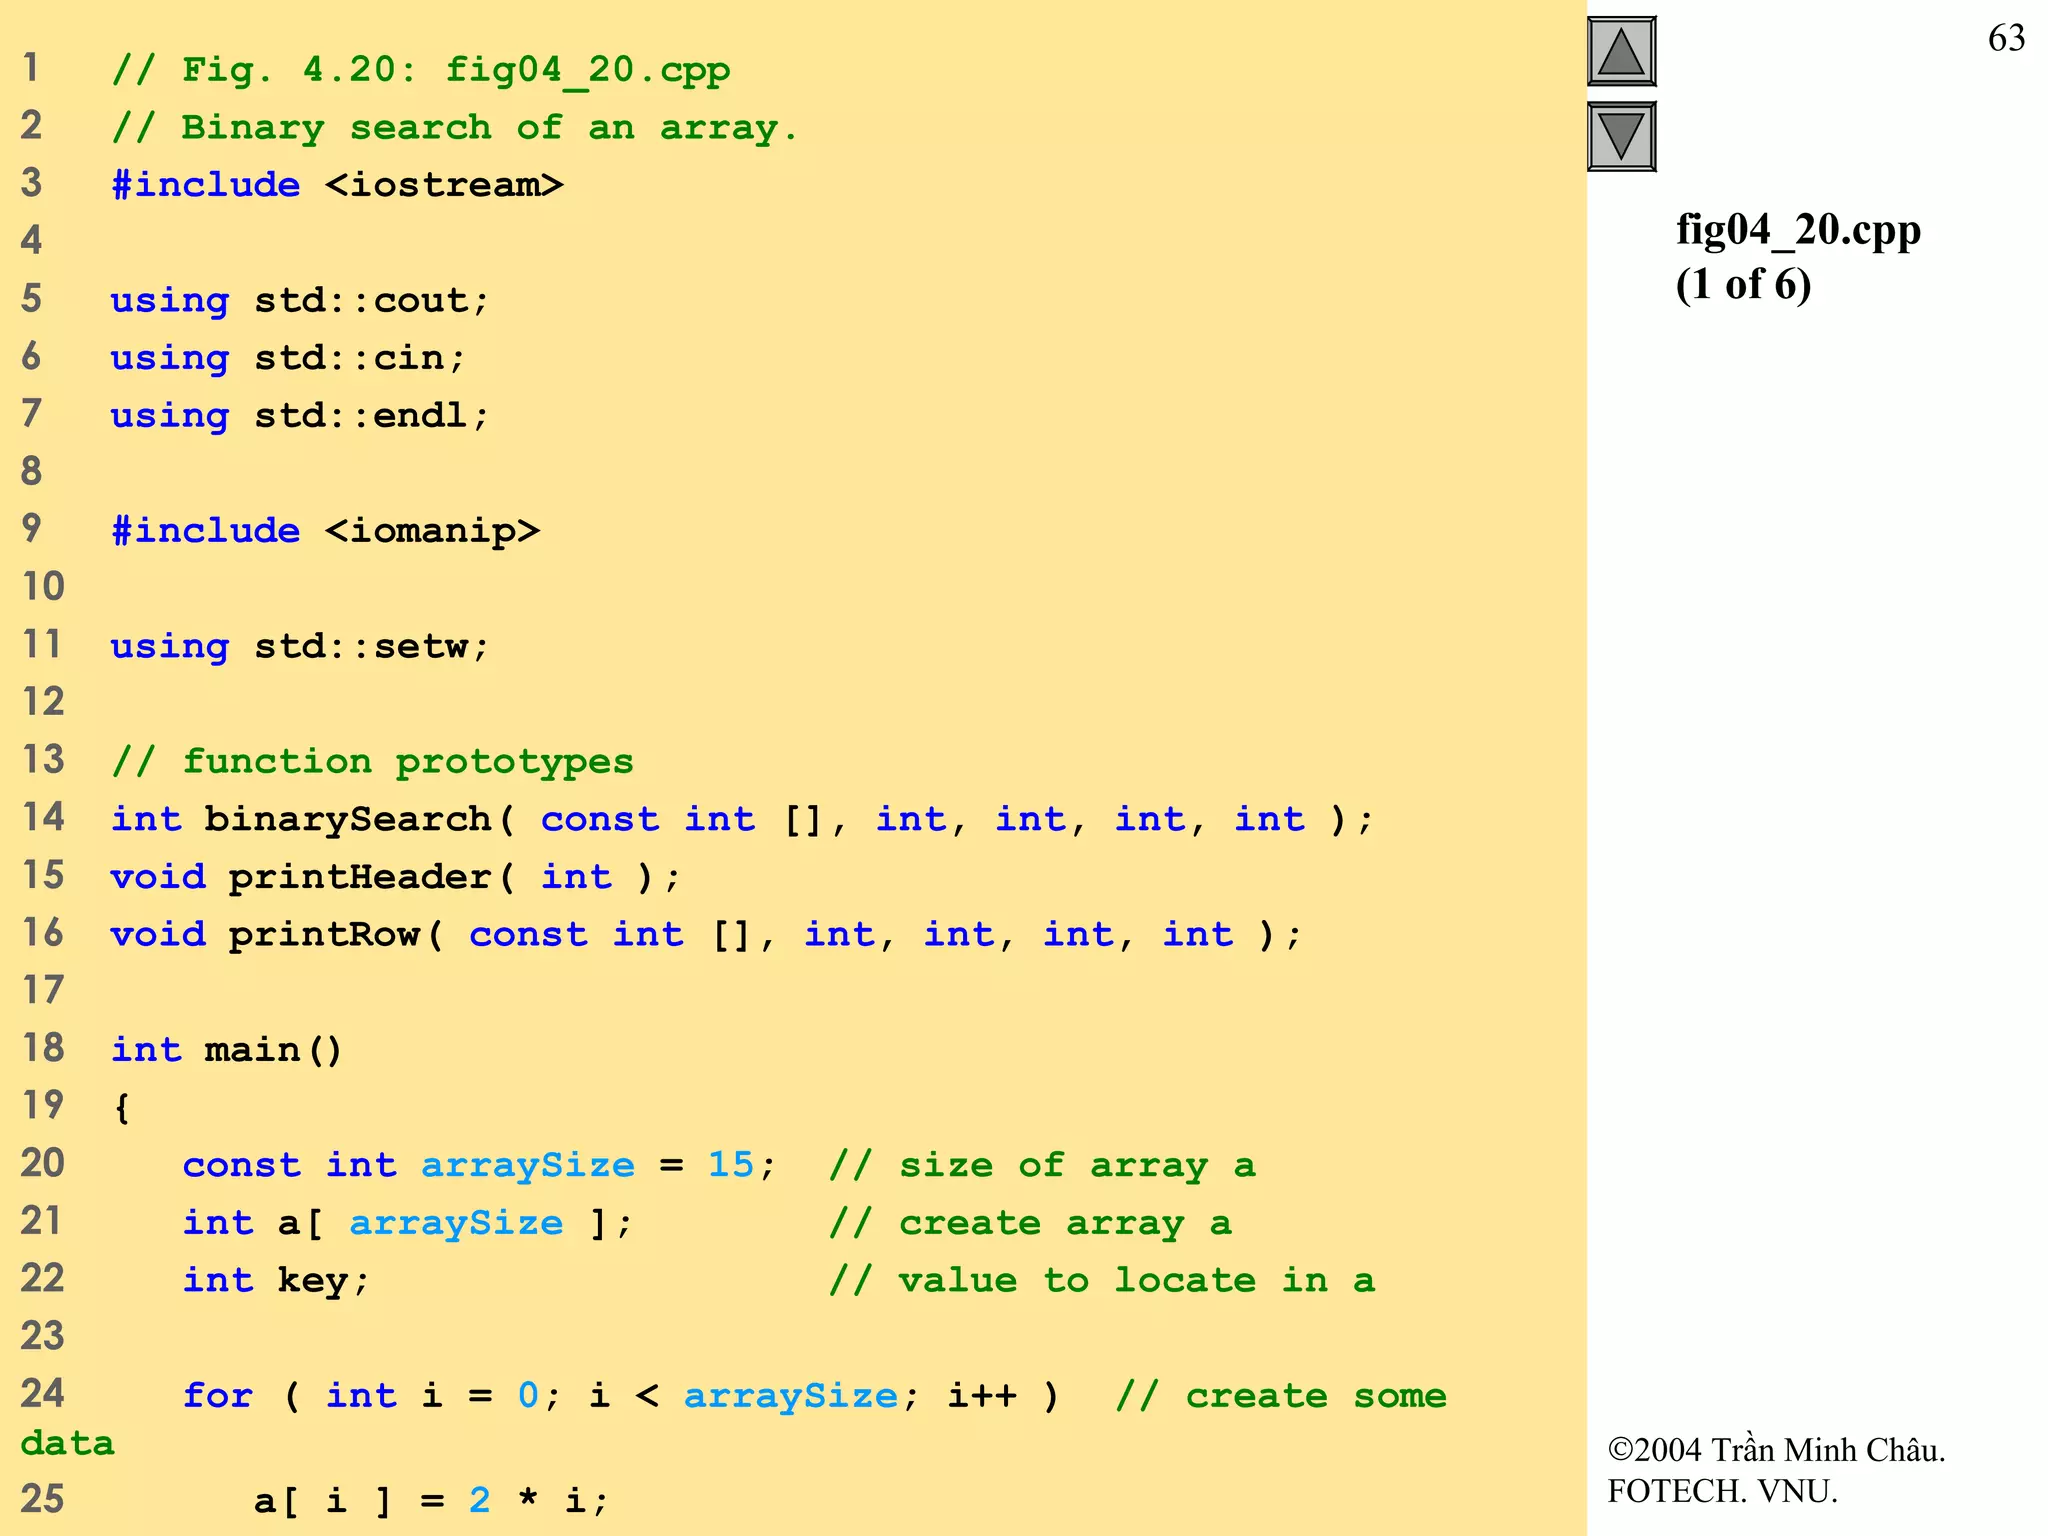Click the '// create some' comment on line 24

click(x=1281, y=1396)
